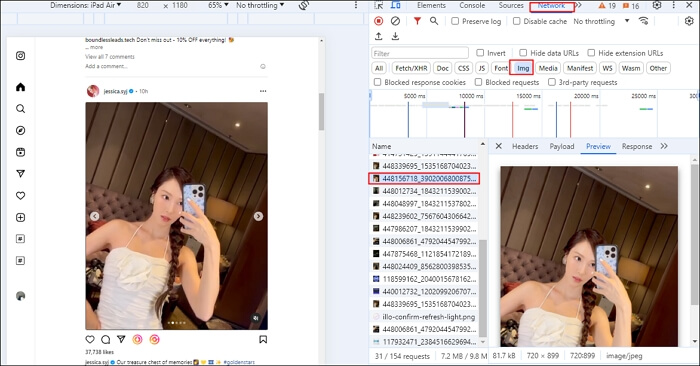Select request illo-confirm-refresh-light.png

(x=424, y=316)
